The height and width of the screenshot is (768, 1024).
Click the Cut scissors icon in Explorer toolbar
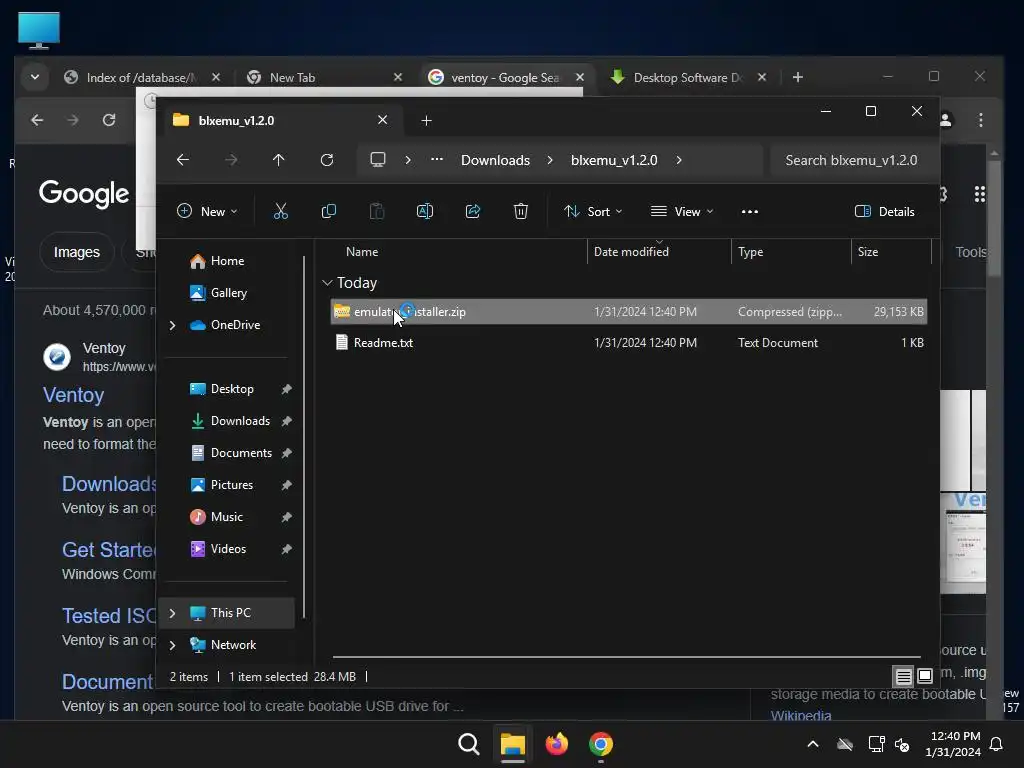point(280,212)
